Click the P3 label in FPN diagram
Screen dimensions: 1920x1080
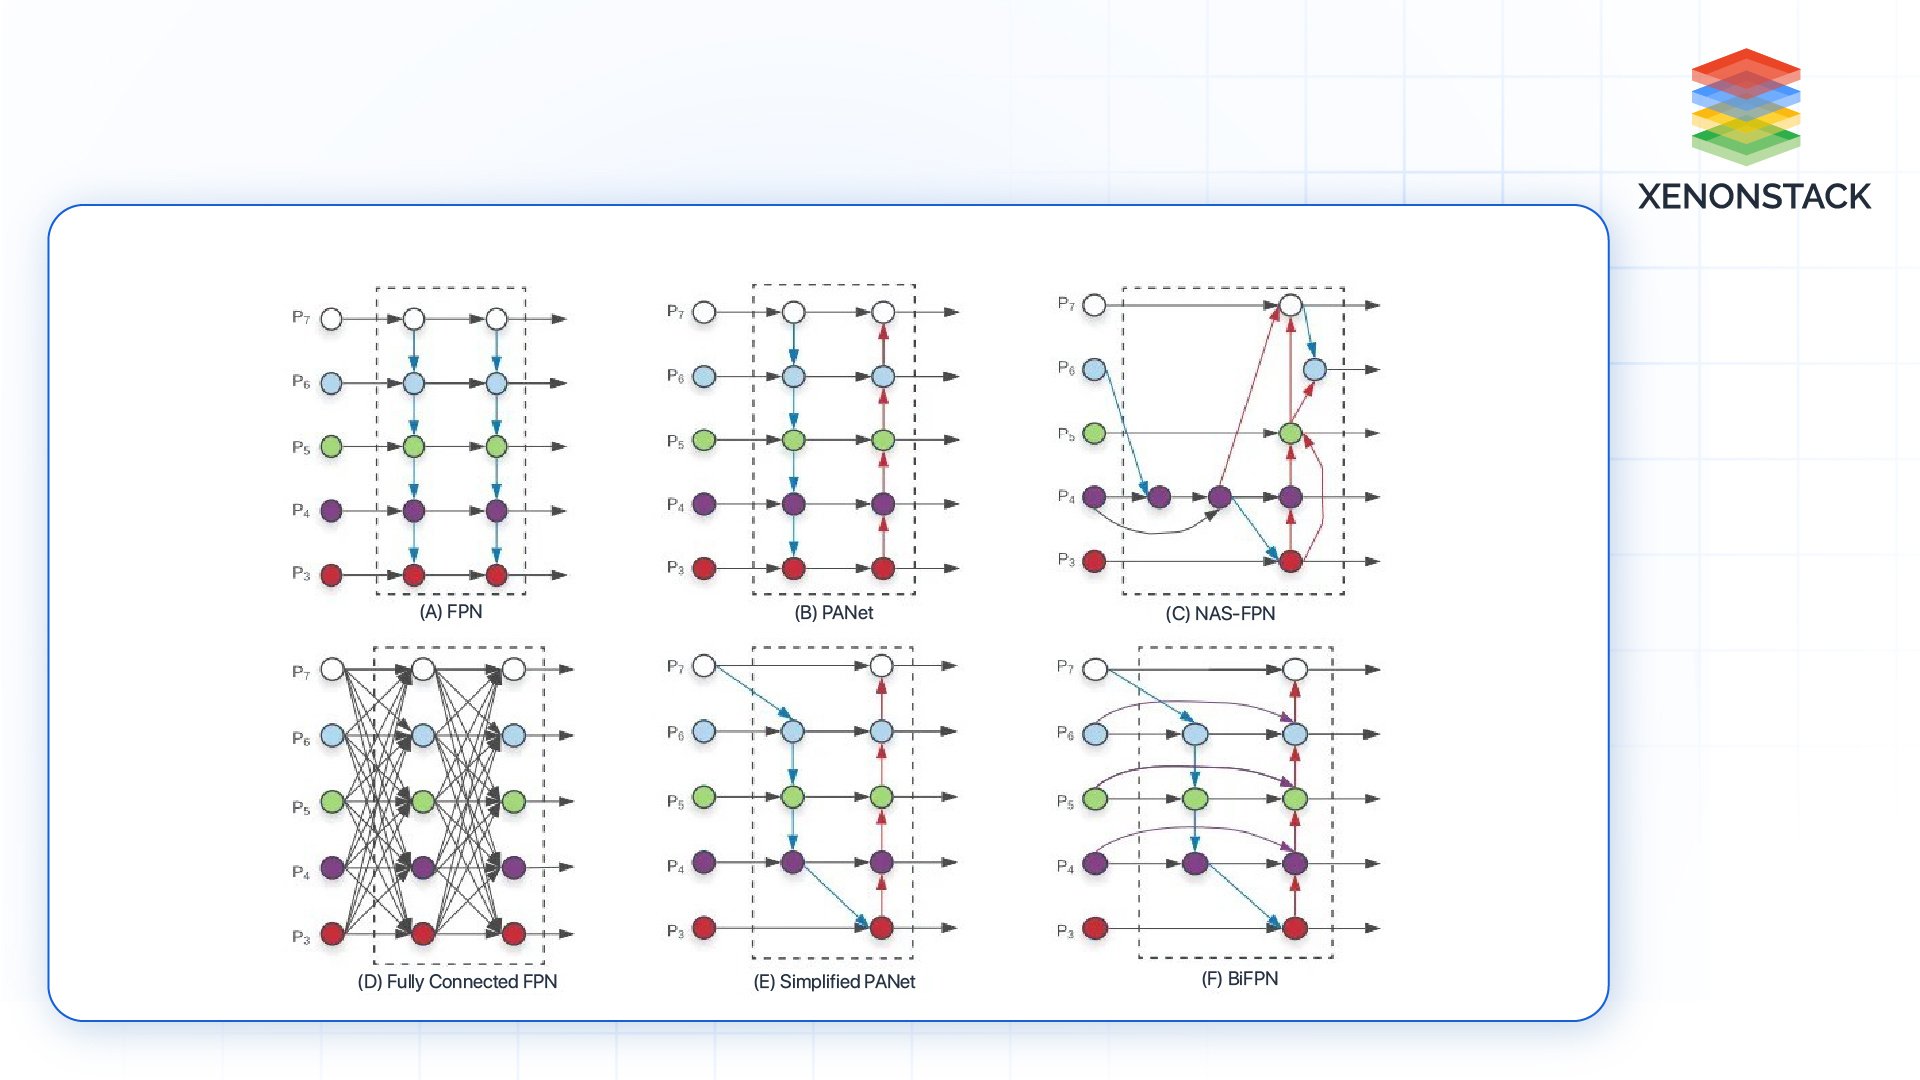coord(301,574)
